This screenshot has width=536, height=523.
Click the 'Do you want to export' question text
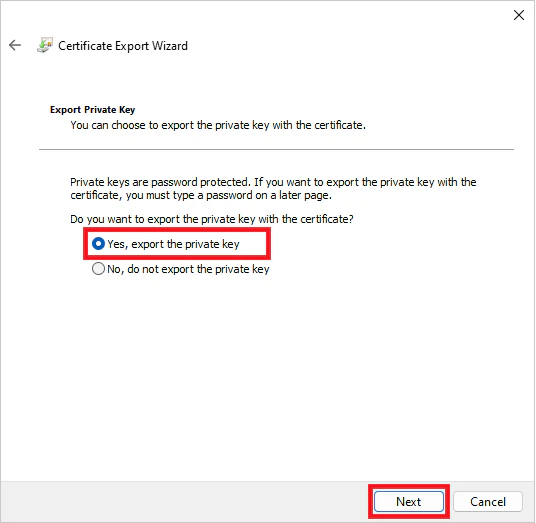(x=212, y=219)
